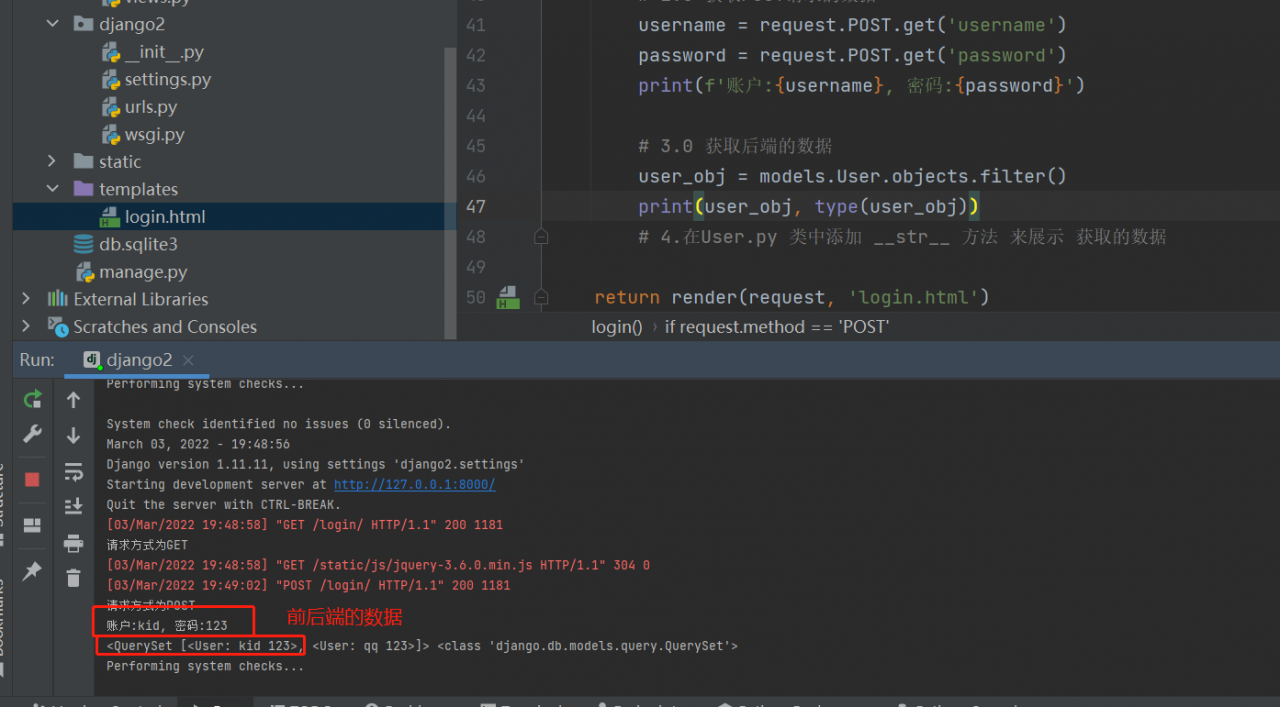
Task: Expand the static folder
Action: pyautogui.click(x=53, y=161)
